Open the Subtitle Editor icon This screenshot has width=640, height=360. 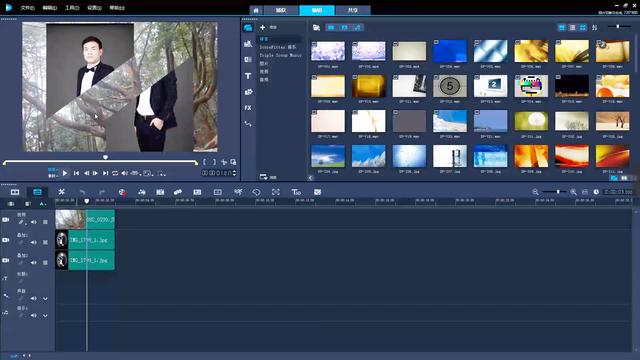click(x=197, y=192)
